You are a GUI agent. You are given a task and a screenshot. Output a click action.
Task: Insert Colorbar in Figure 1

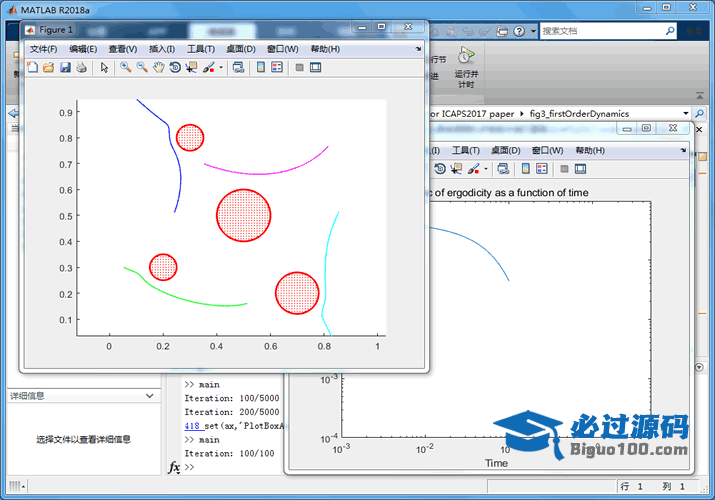pyautogui.click(x=260, y=67)
